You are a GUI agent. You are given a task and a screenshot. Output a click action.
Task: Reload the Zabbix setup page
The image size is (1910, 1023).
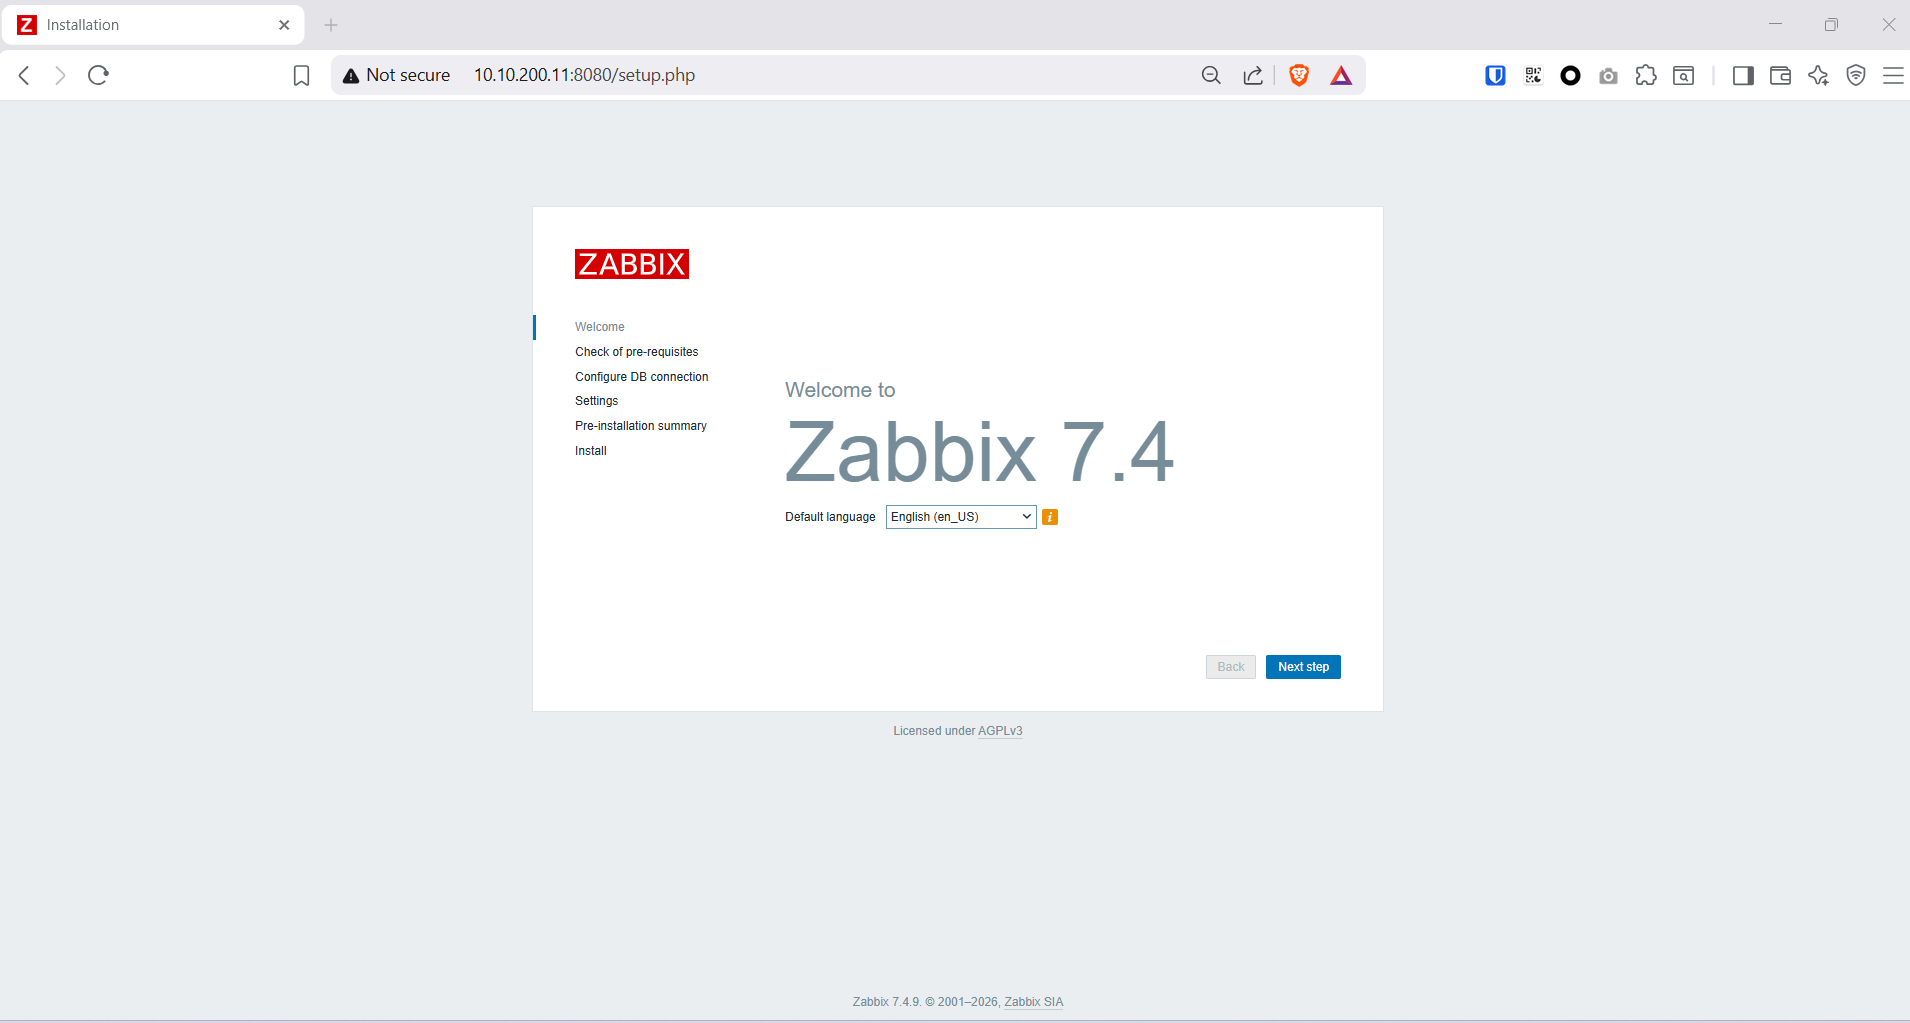click(98, 75)
